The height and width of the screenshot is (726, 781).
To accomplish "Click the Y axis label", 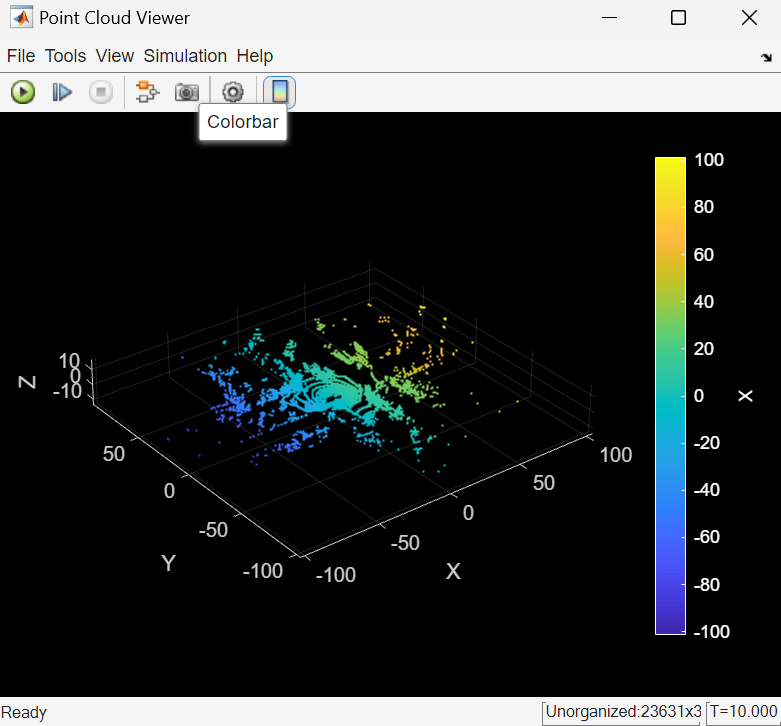I will click(168, 563).
